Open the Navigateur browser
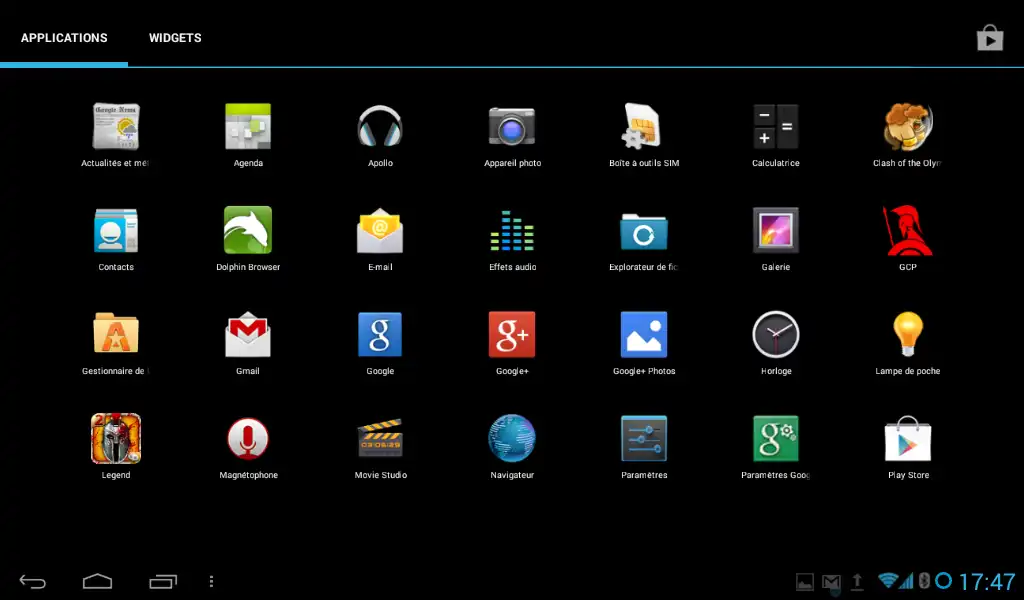The image size is (1024, 600). [x=512, y=438]
